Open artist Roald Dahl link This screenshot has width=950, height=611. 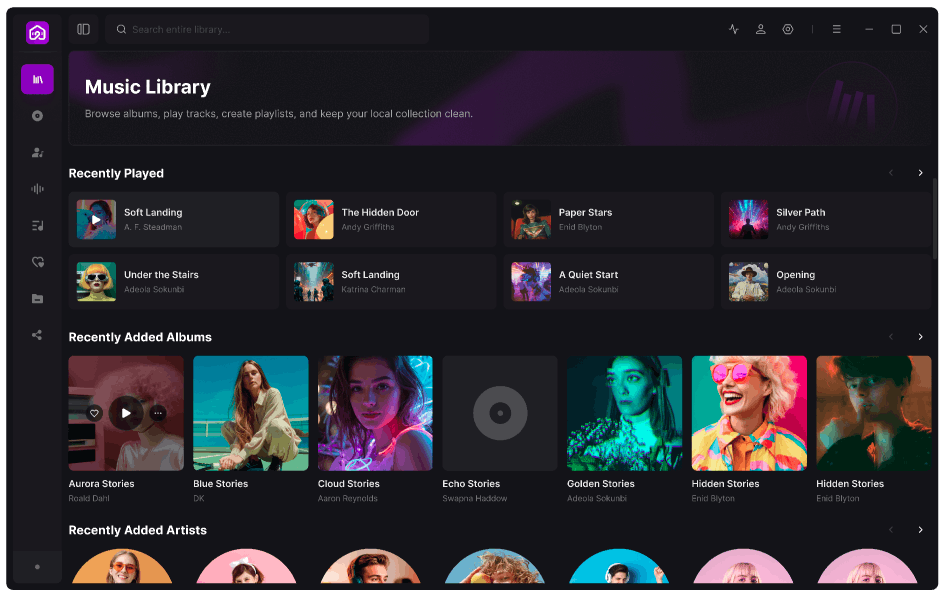click(88, 498)
